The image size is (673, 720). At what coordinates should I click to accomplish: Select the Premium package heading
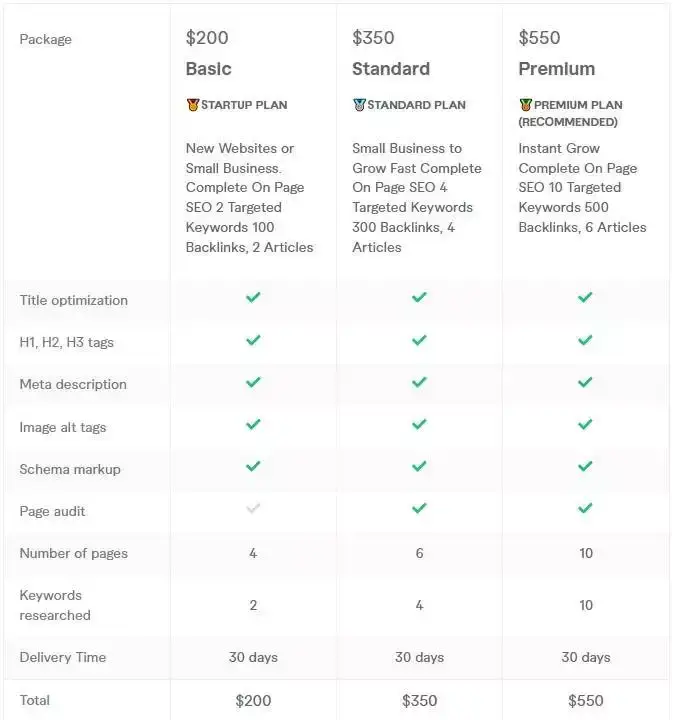tap(557, 69)
